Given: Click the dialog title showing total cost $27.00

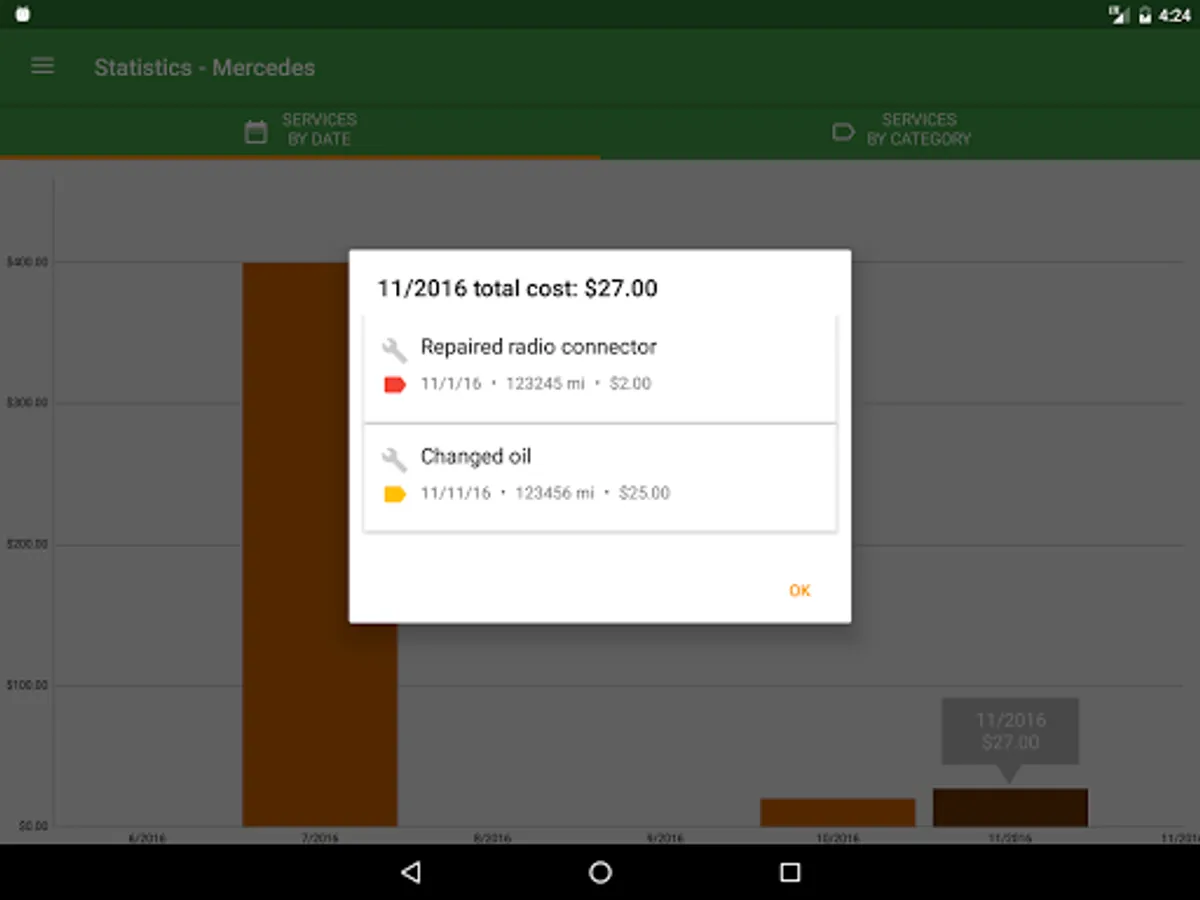Looking at the screenshot, I should pos(517,289).
